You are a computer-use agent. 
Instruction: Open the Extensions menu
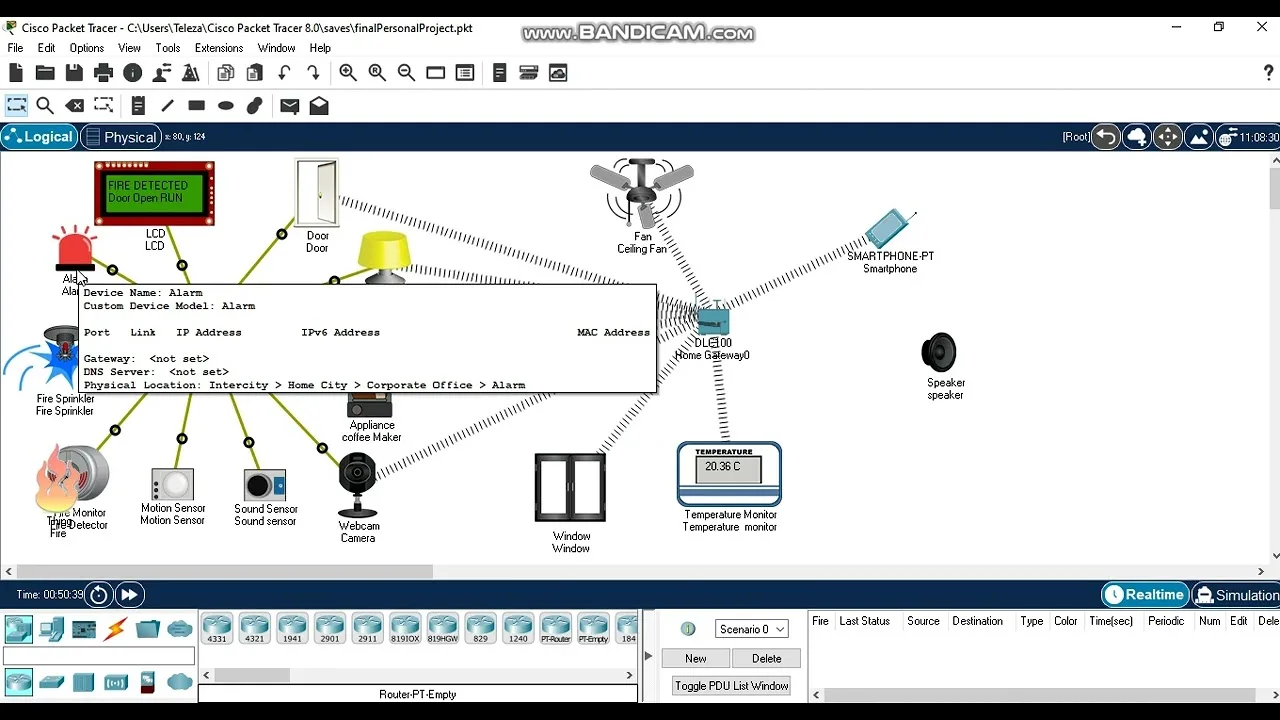(x=219, y=48)
